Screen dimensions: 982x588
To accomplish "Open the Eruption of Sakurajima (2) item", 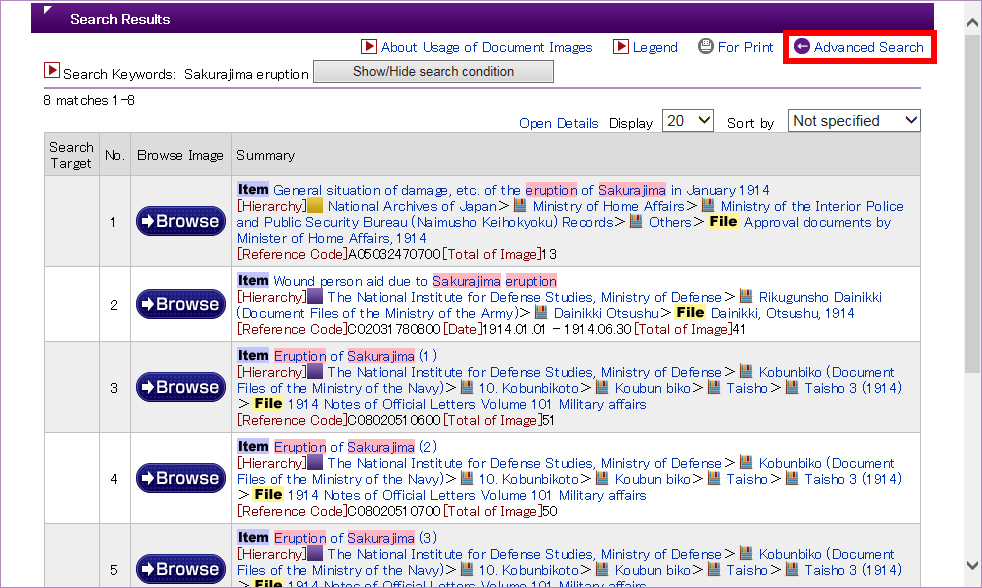I will (355, 446).
